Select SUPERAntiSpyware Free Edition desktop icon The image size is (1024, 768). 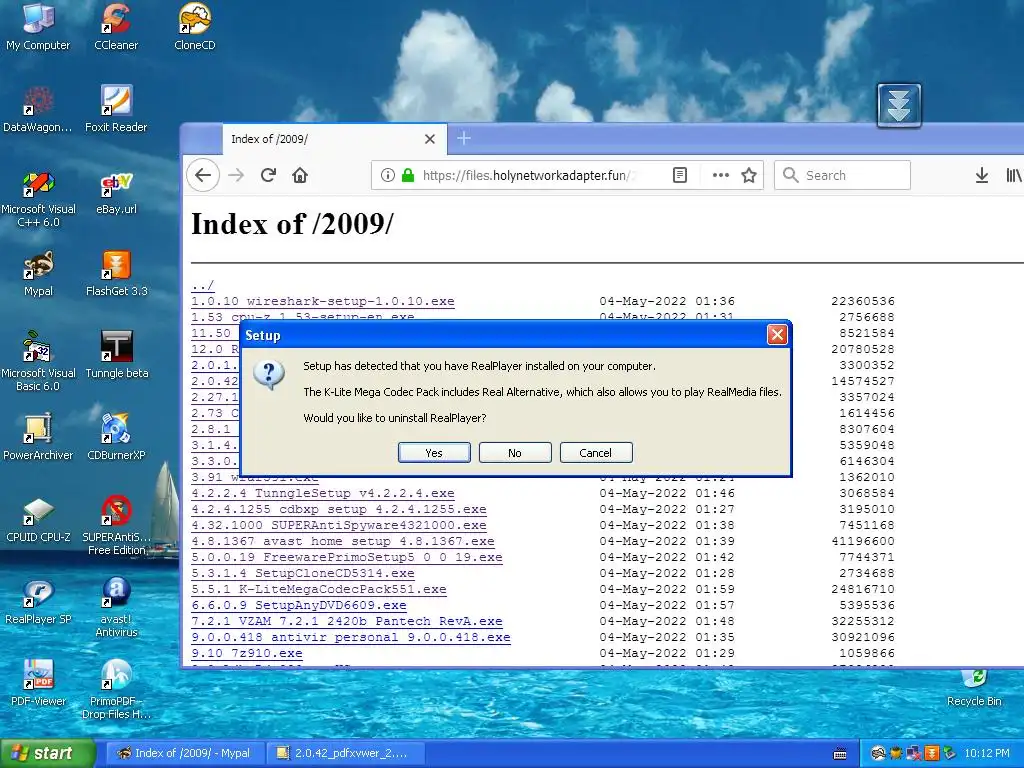(116, 526)
